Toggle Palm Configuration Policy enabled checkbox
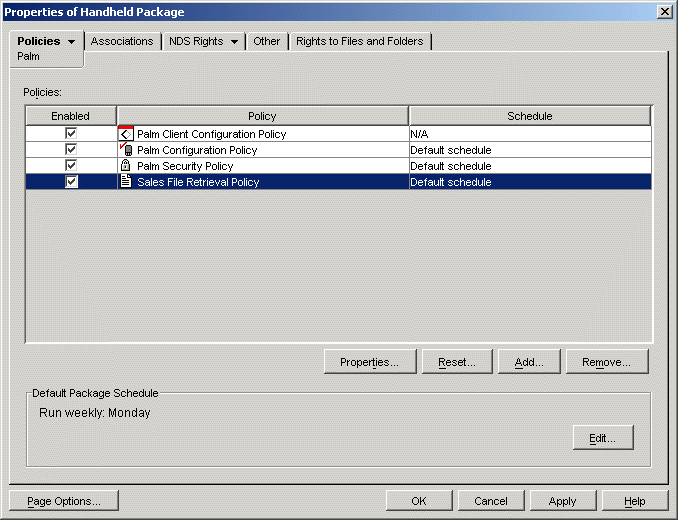The image size is (678, 520). point(71,150)
